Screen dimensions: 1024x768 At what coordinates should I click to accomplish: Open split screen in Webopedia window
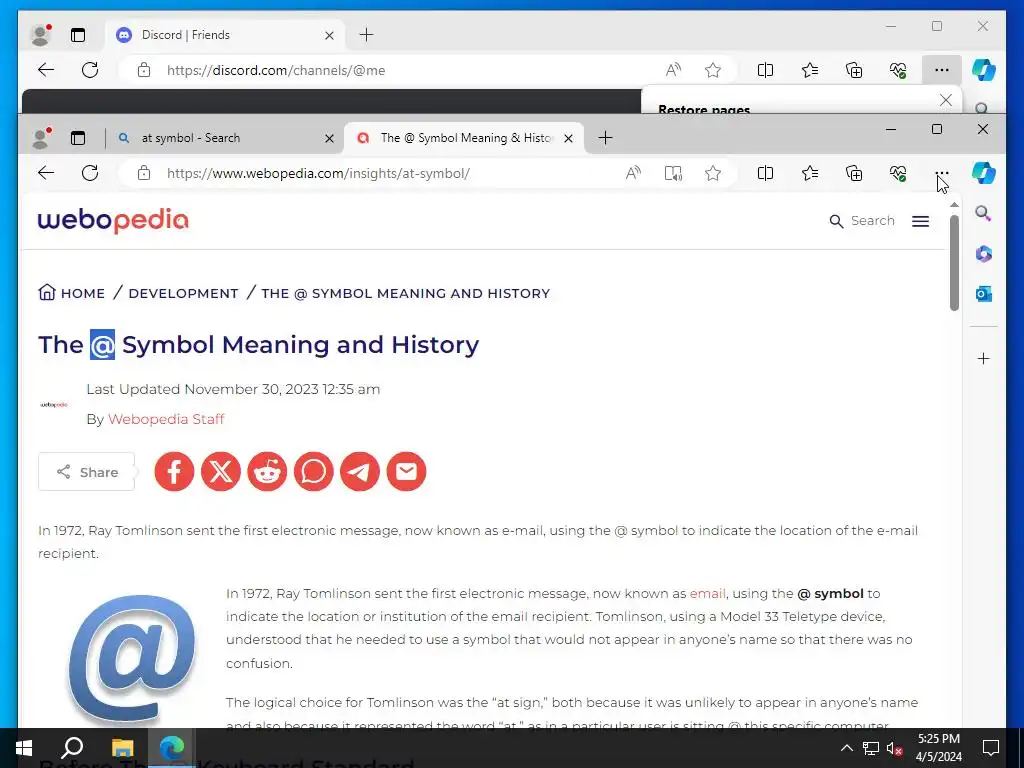click(x=765, y=173)
